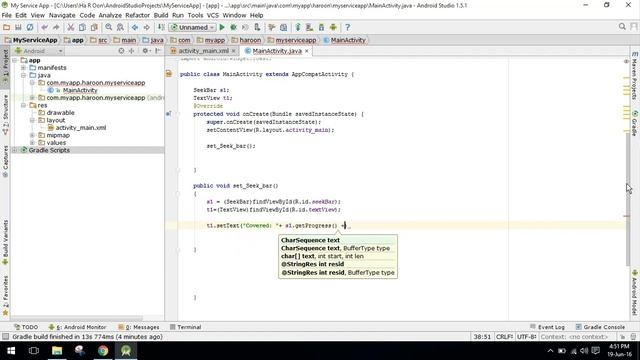Click the Synchronize toolbar icon
Screen dimensions: 640x360
coord(30,27)
